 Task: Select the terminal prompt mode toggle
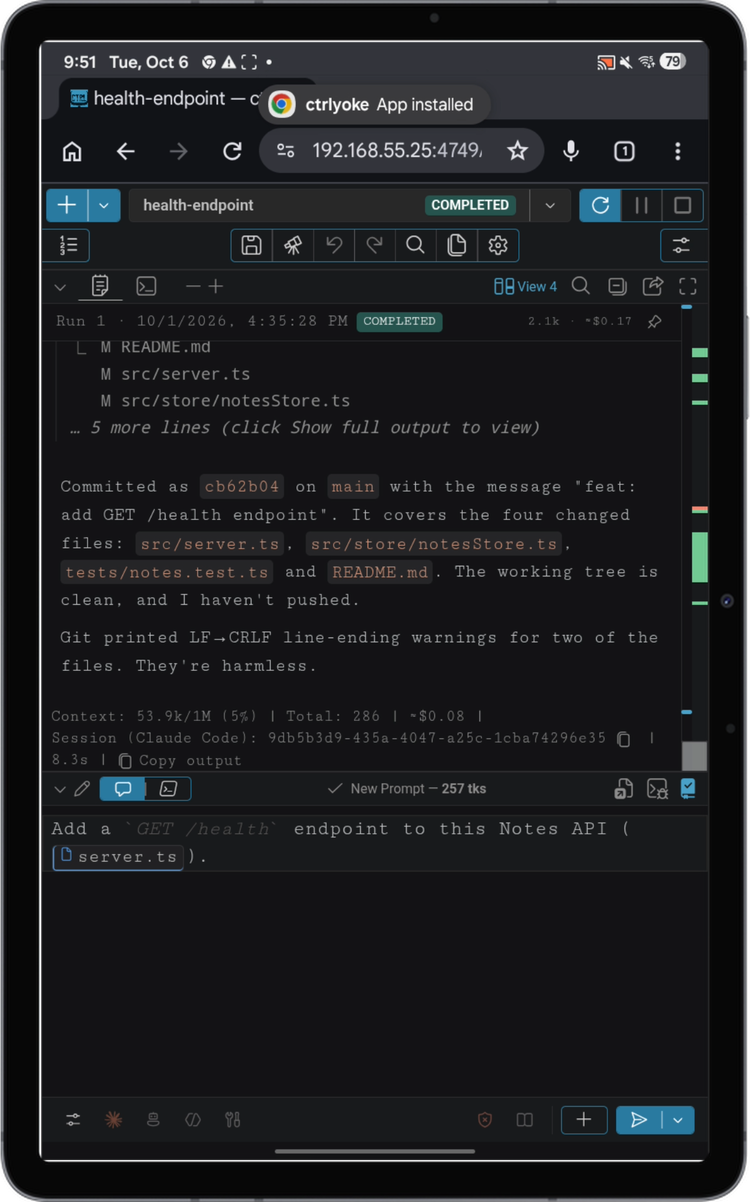coord(168,789)
